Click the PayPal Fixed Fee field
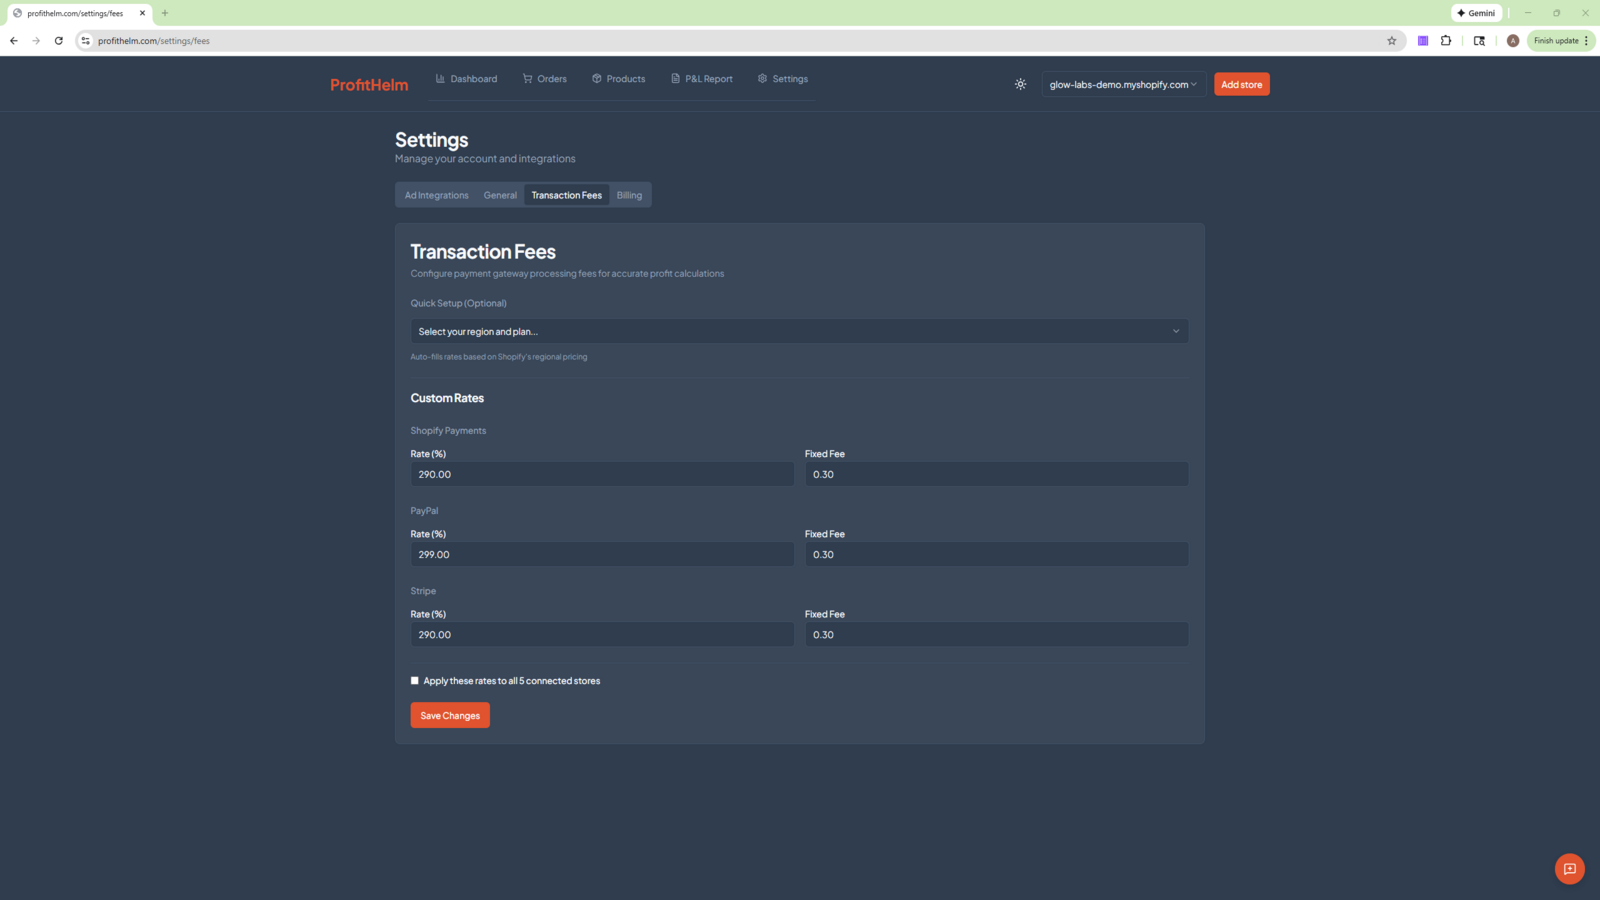The height and width of the screenshot is (900, 1600). click(x=997, y=554)
